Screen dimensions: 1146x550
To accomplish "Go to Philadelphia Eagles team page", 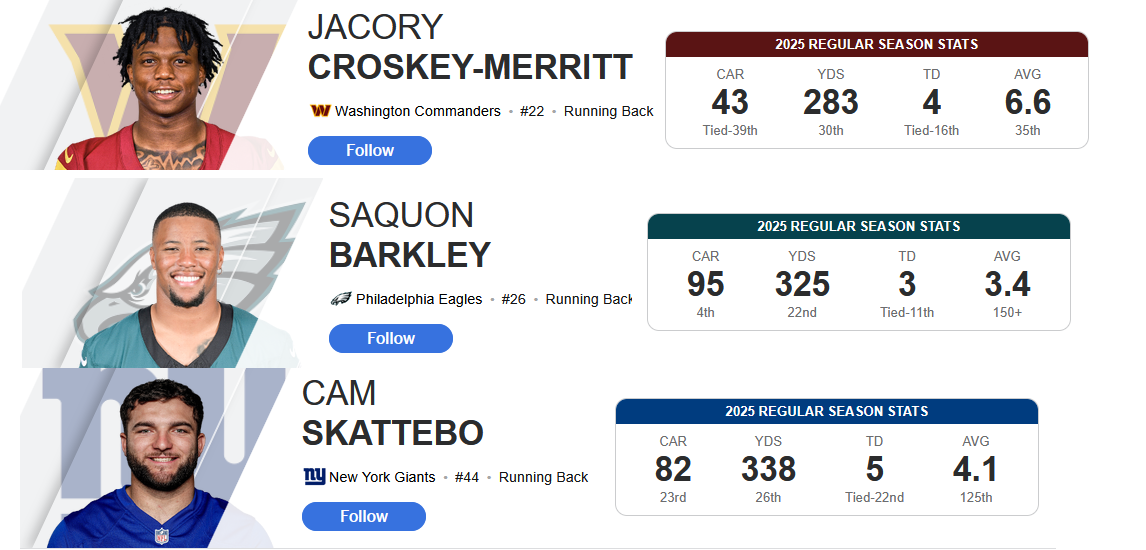I will point(419,299).
